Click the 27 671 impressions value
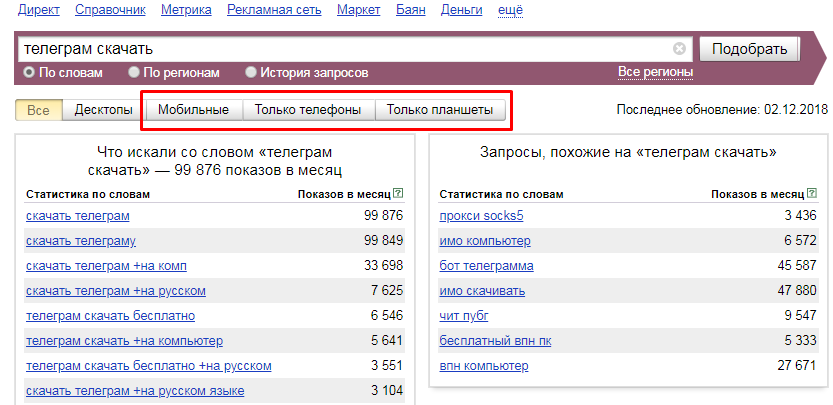This screenshot has width=833, height=405. [797, 366]
